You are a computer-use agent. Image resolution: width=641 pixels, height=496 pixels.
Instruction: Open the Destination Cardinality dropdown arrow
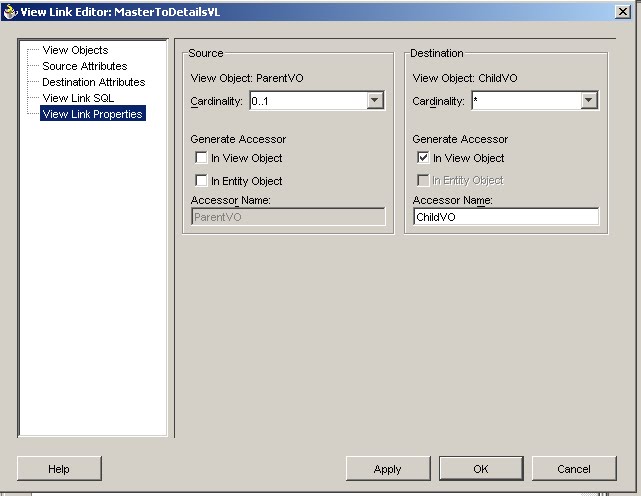[x=589, y=100]
